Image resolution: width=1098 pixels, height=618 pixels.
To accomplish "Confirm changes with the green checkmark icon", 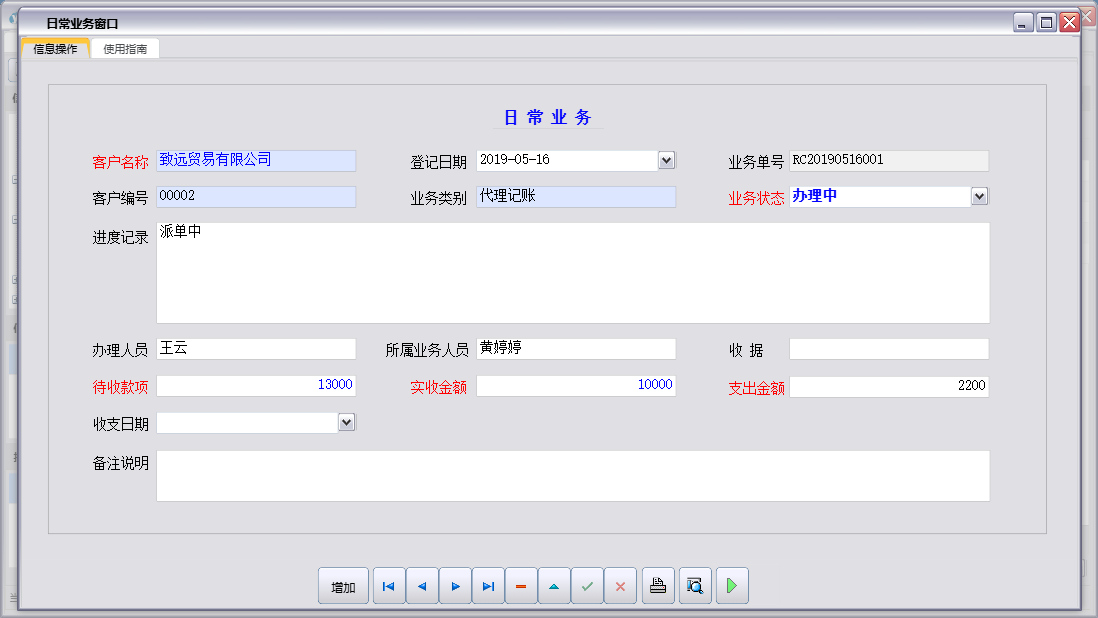I will pos(587,586).
